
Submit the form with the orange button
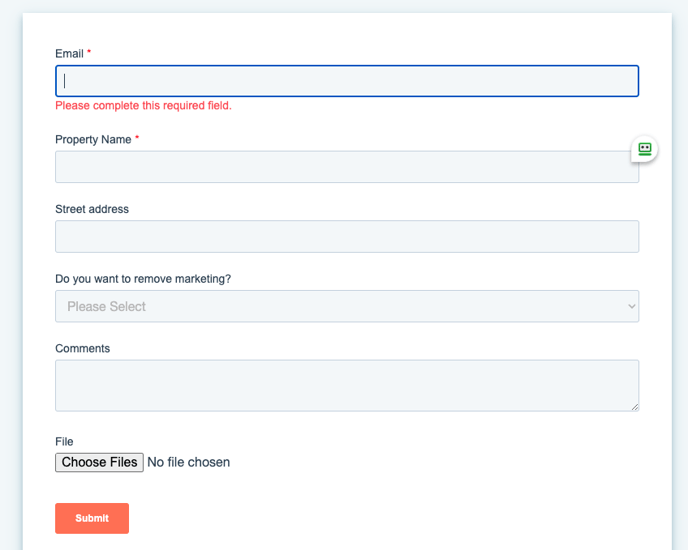tap(92, 518)
